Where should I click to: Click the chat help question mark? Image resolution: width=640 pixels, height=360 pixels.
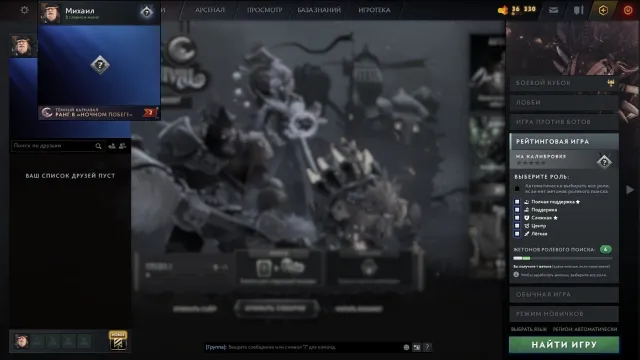tap(427, 347)
